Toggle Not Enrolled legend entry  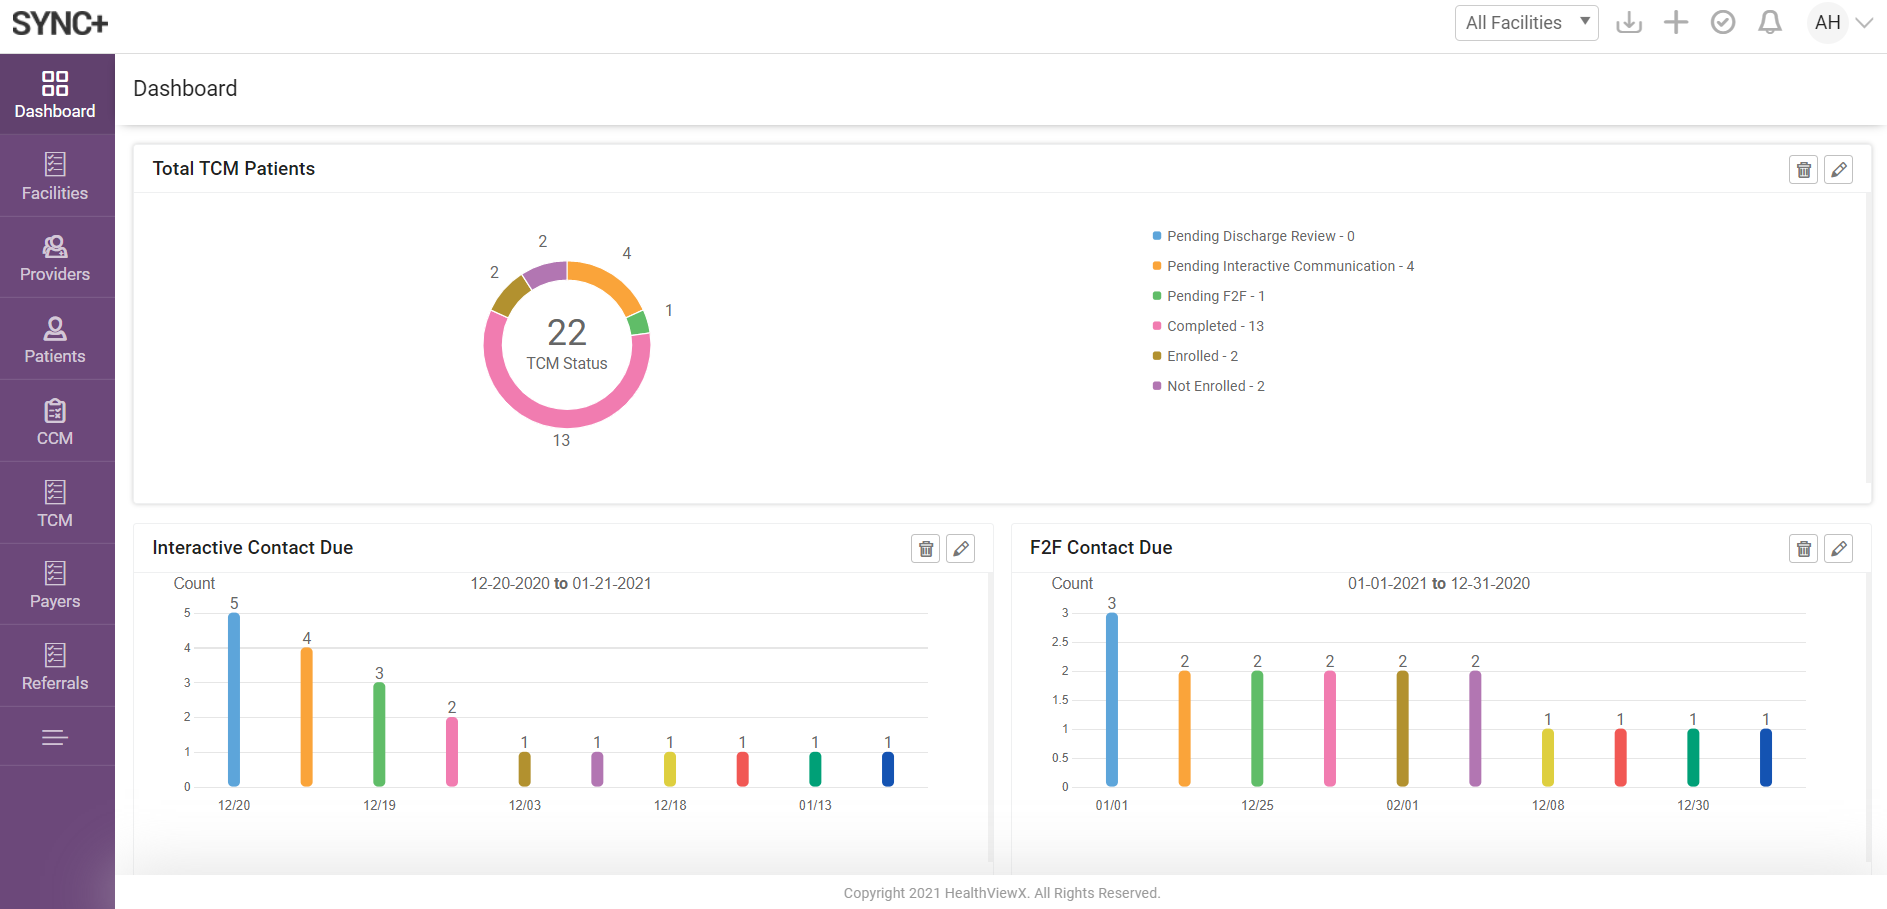pyautogui.click(x=1214, y=386)
